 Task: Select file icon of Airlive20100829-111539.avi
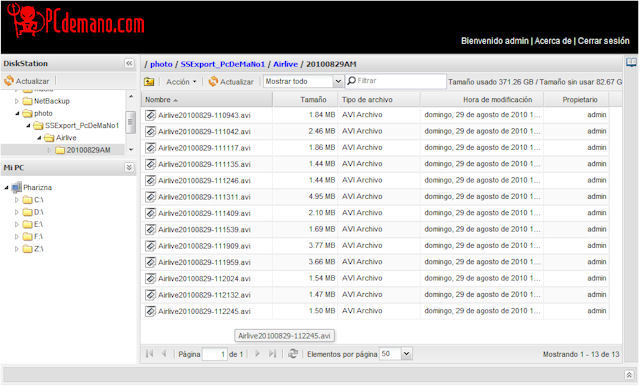pyautogui.click(x=150, y=229)
